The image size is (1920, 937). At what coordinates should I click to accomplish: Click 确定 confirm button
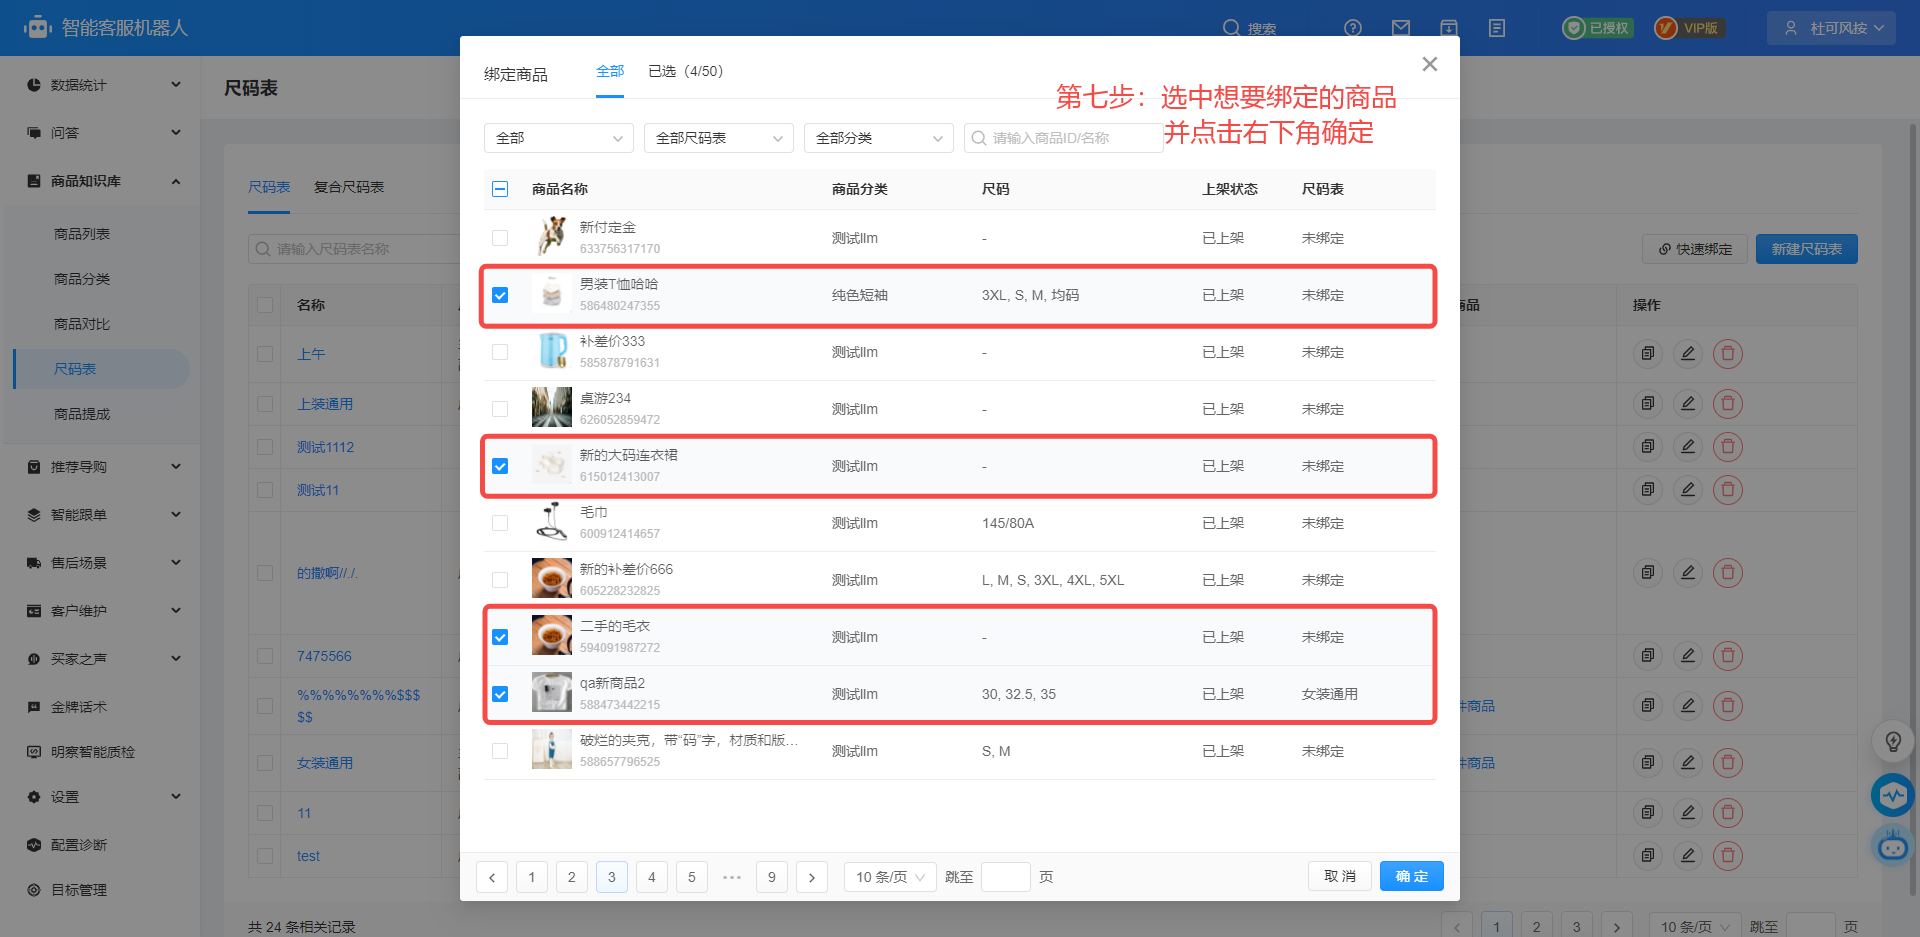click(1412, 876)
